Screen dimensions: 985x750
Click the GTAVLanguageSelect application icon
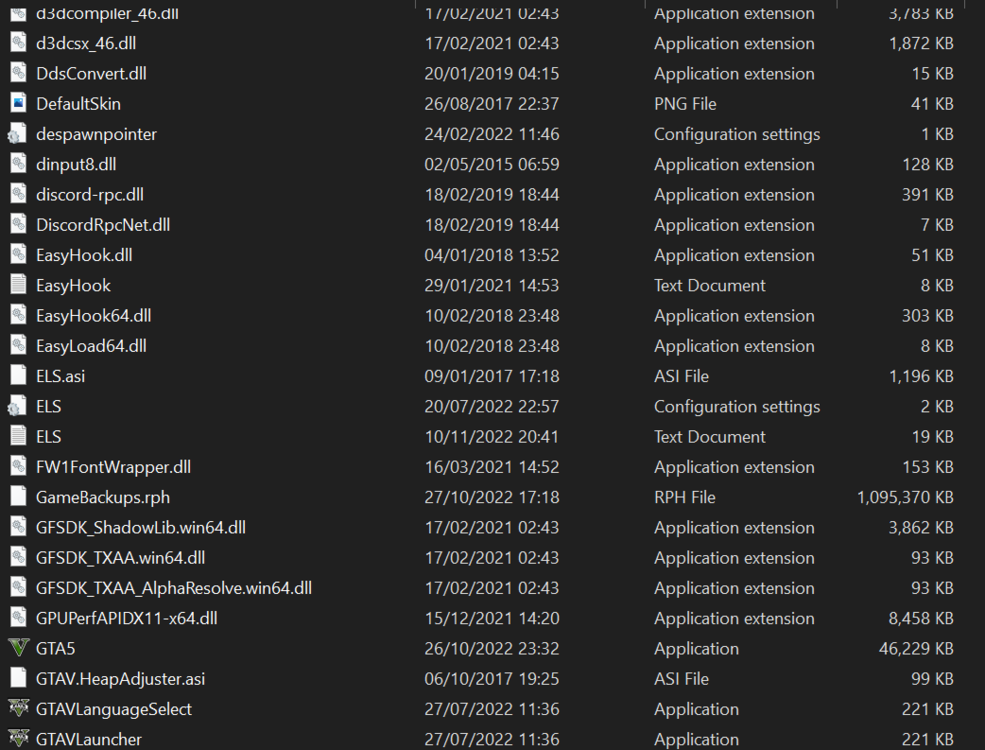(18, 709)
